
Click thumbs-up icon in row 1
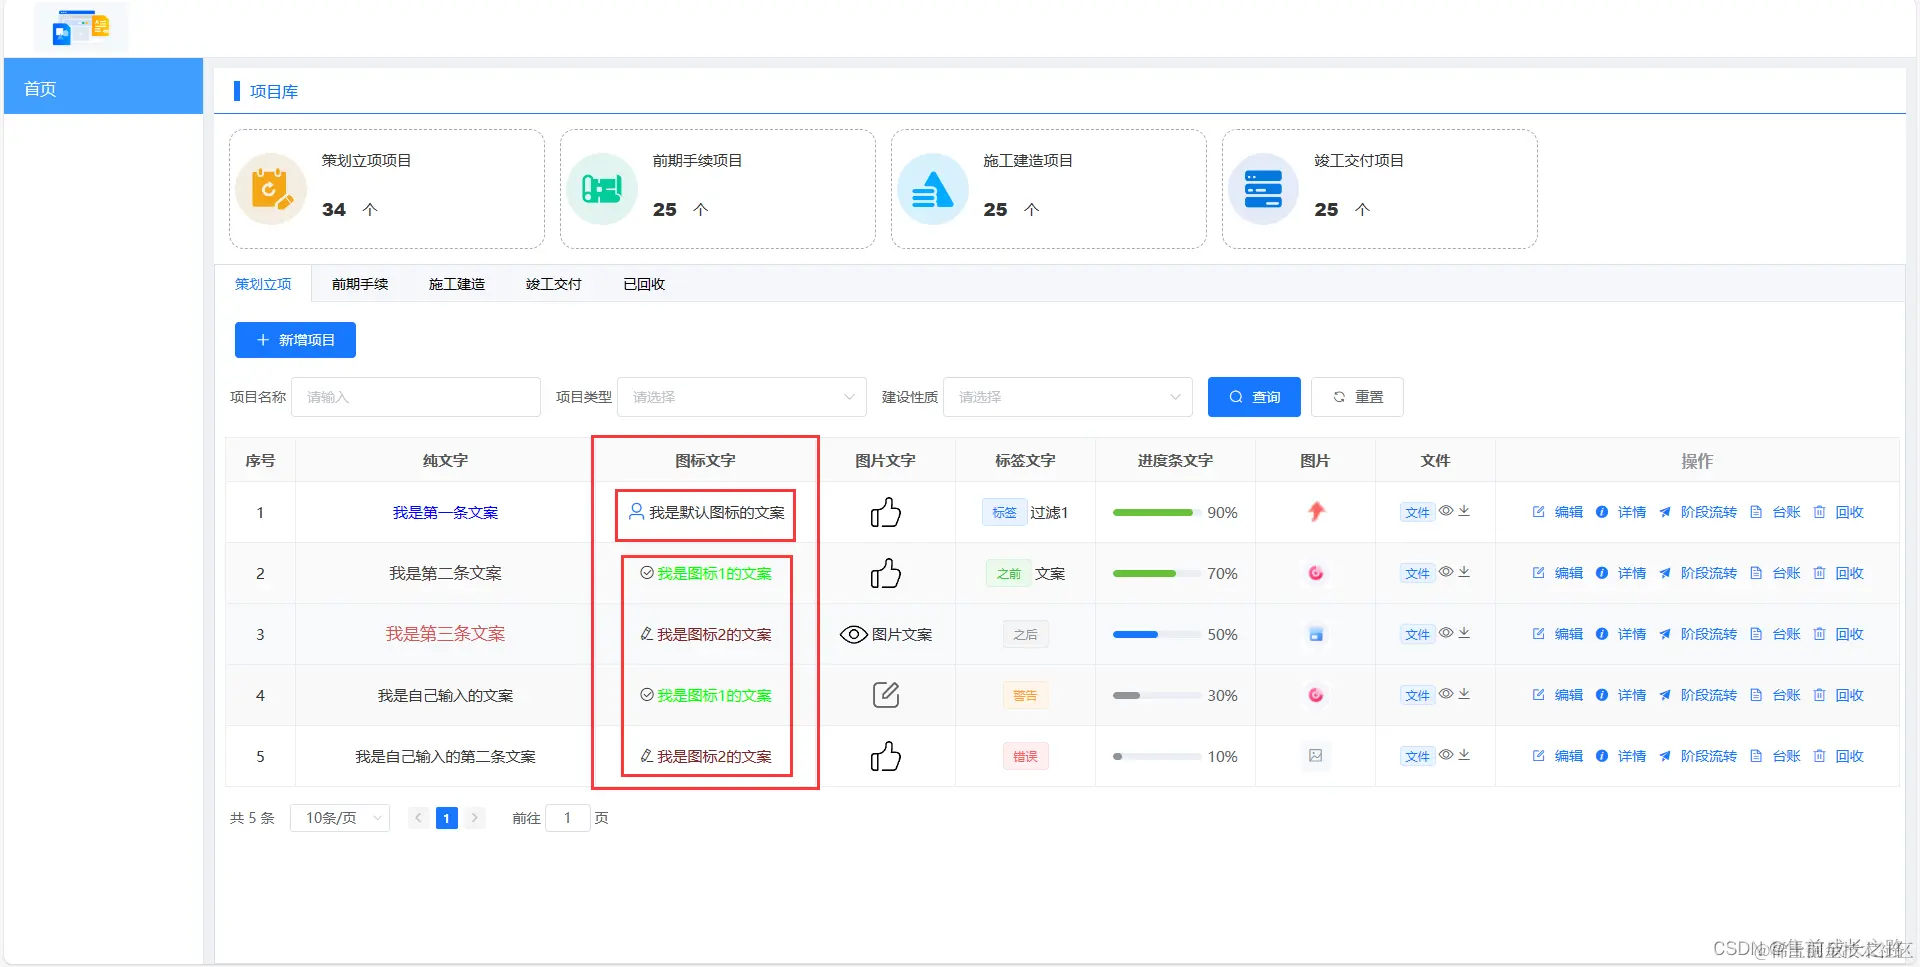[885, 512]
